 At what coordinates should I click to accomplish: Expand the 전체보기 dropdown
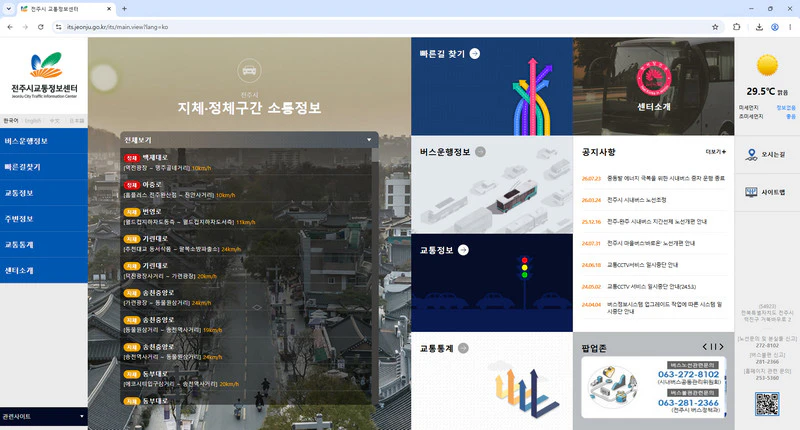pos(249,140)
